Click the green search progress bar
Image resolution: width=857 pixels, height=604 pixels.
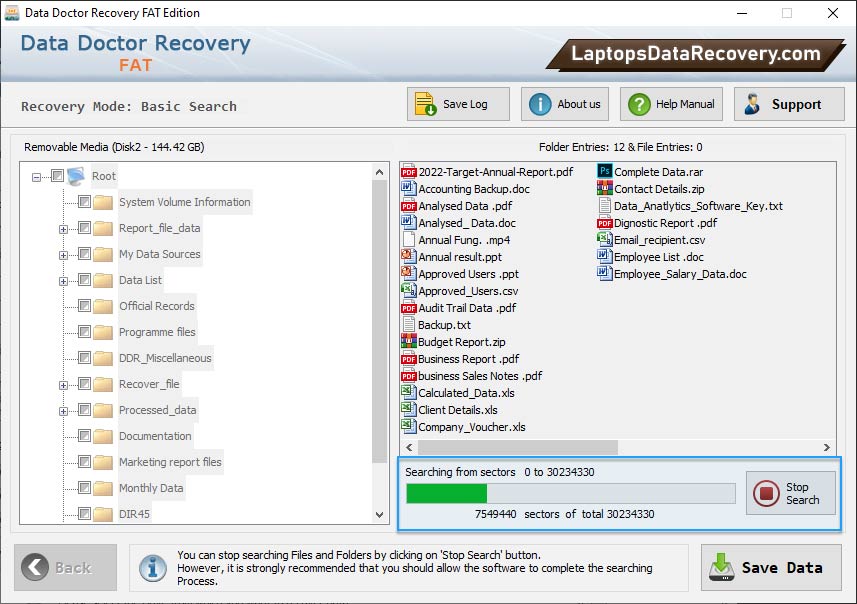[x=447, y=494]
